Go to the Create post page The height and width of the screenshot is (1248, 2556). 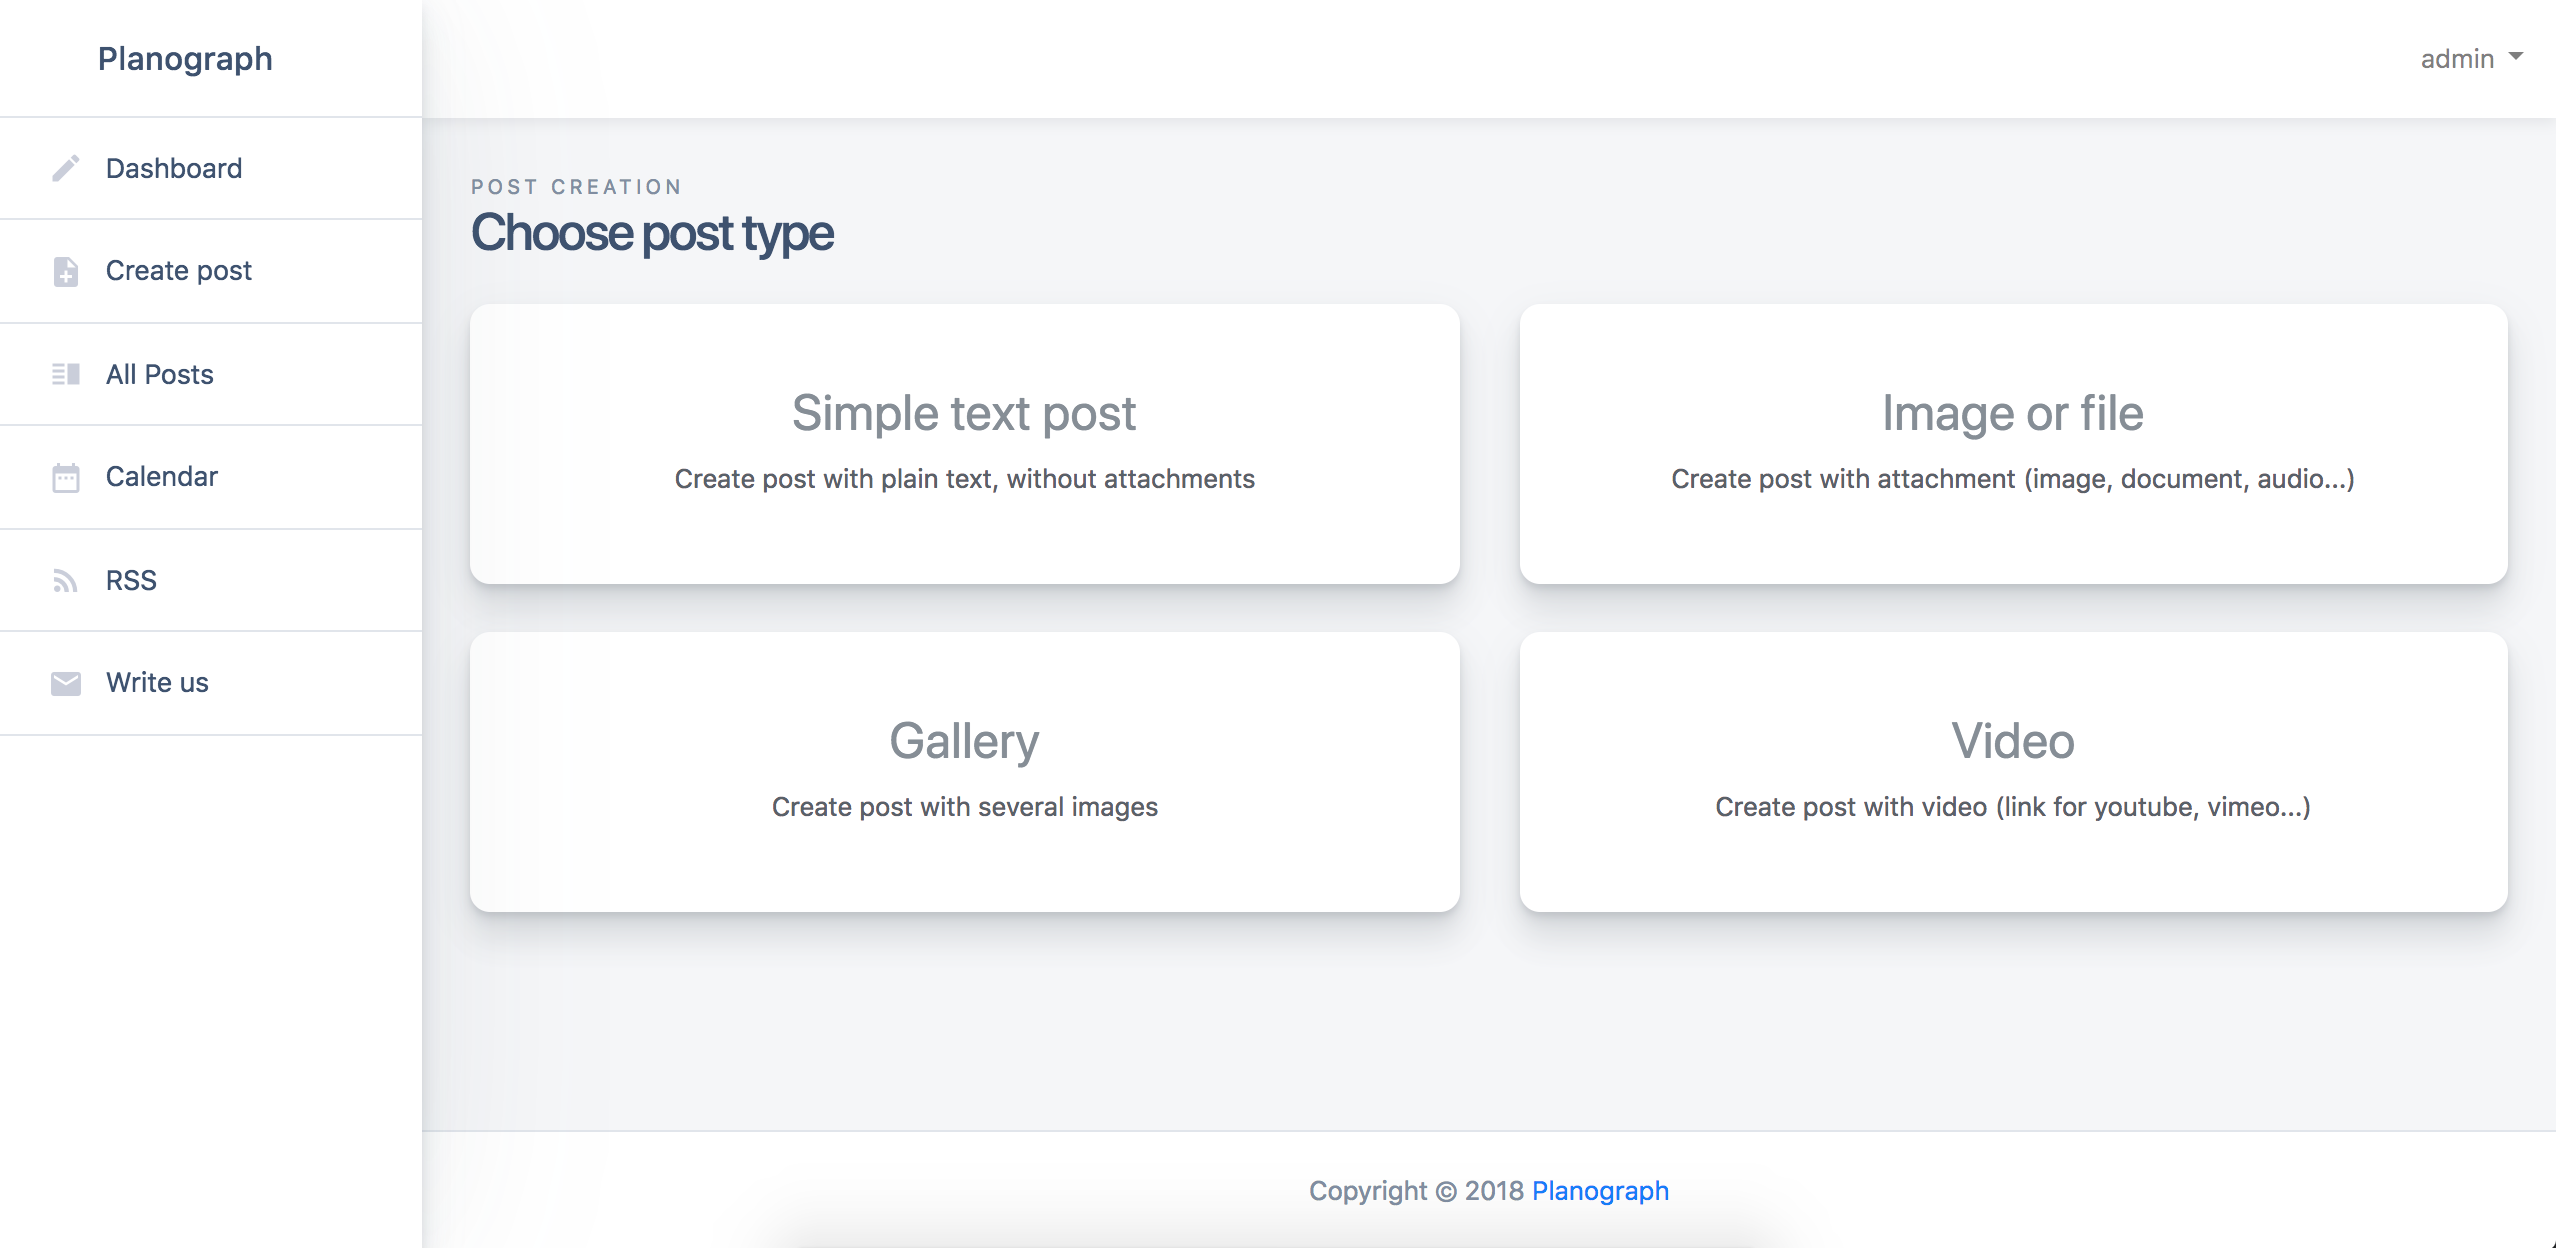(x=211, y=271)
